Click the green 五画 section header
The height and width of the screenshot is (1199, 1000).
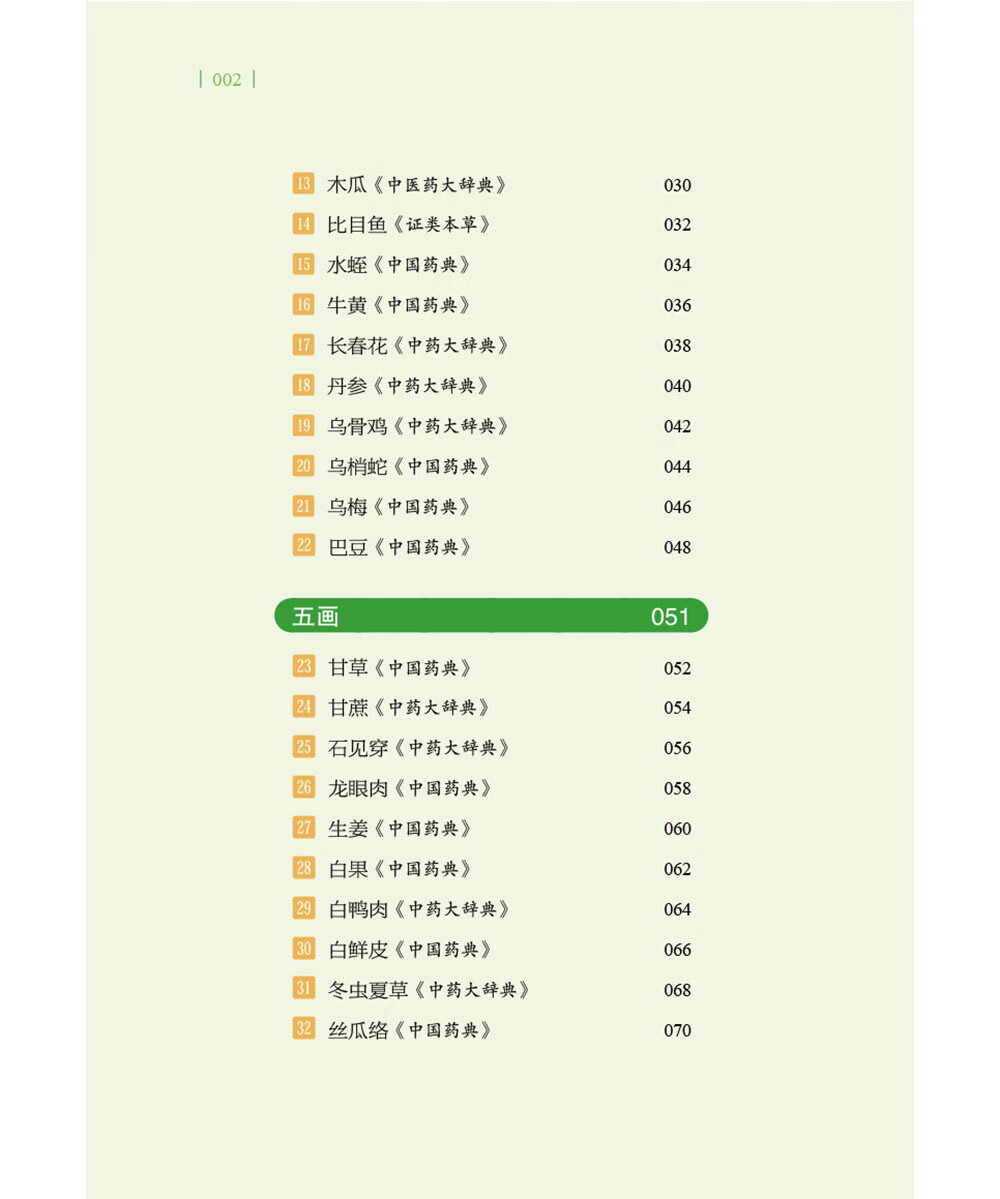pyautogui.click(x=491, y=616)
